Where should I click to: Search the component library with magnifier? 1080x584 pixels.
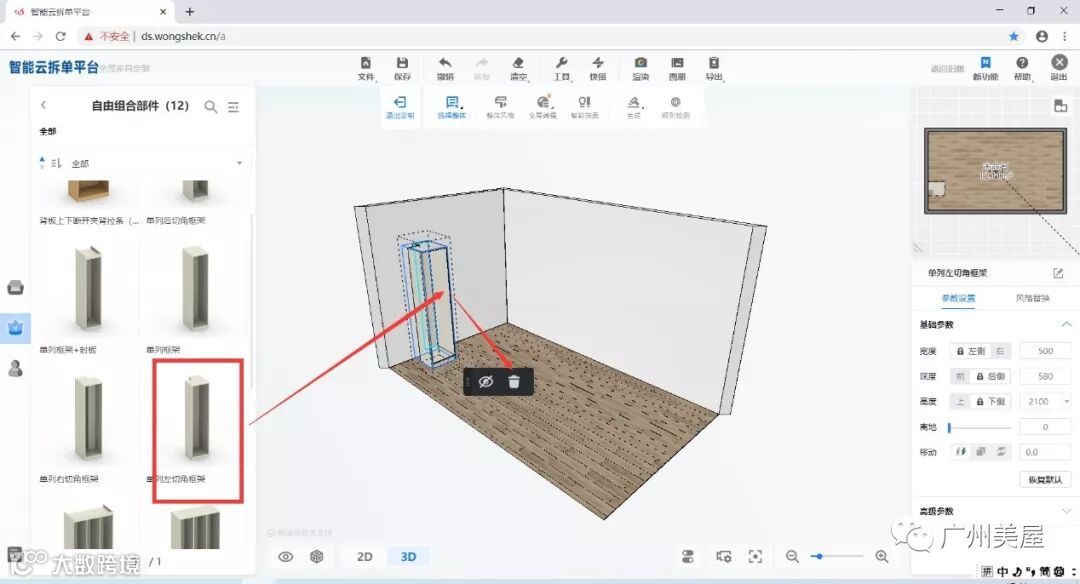(x=211, y=107)
